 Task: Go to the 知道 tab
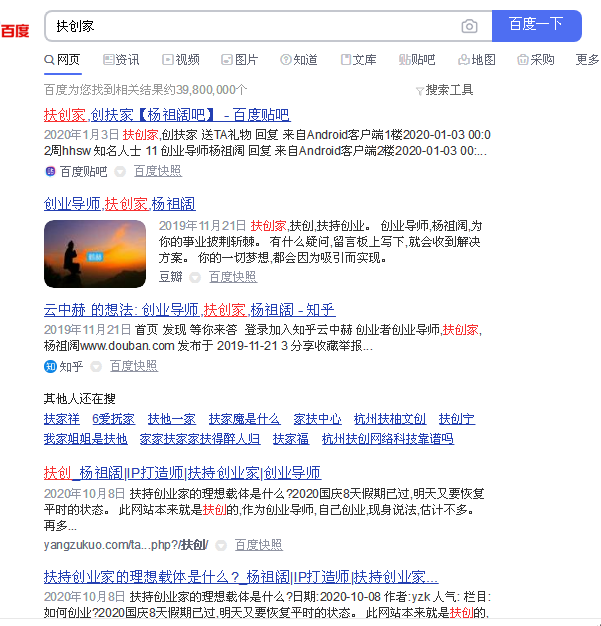pyautogui.click(x=299, y=60)
